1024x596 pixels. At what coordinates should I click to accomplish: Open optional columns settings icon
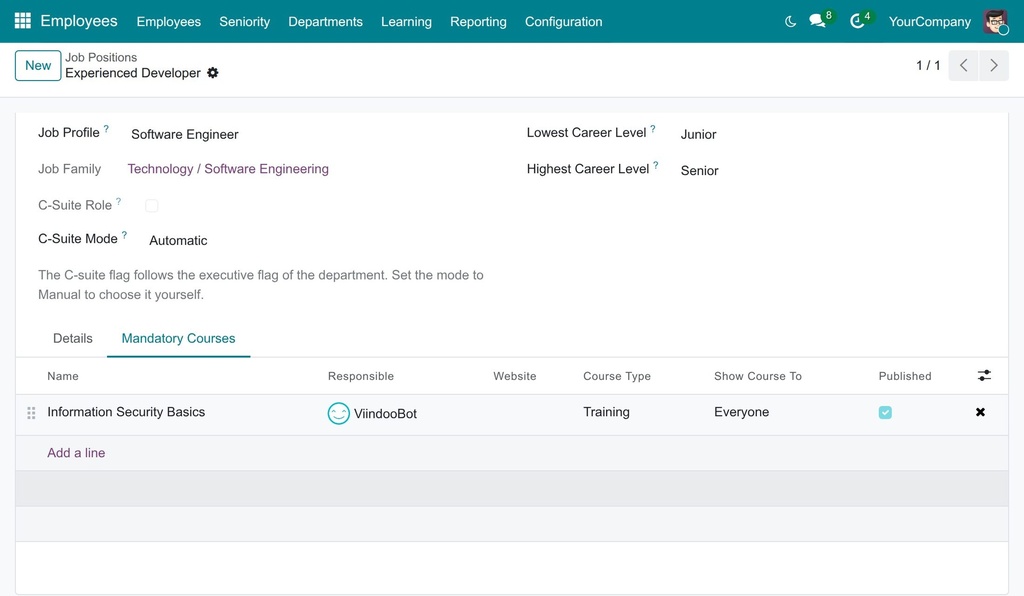click(x=984, y=375)
